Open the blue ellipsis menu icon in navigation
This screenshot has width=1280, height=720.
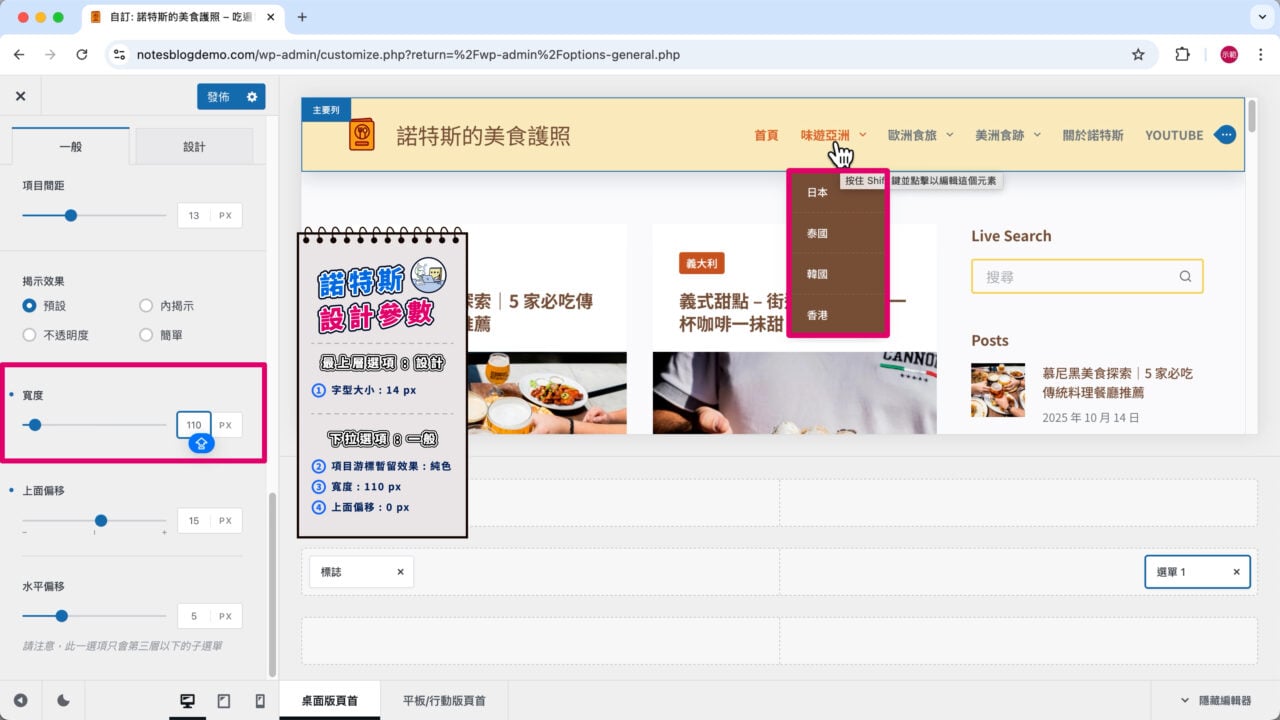(1225, 133)
